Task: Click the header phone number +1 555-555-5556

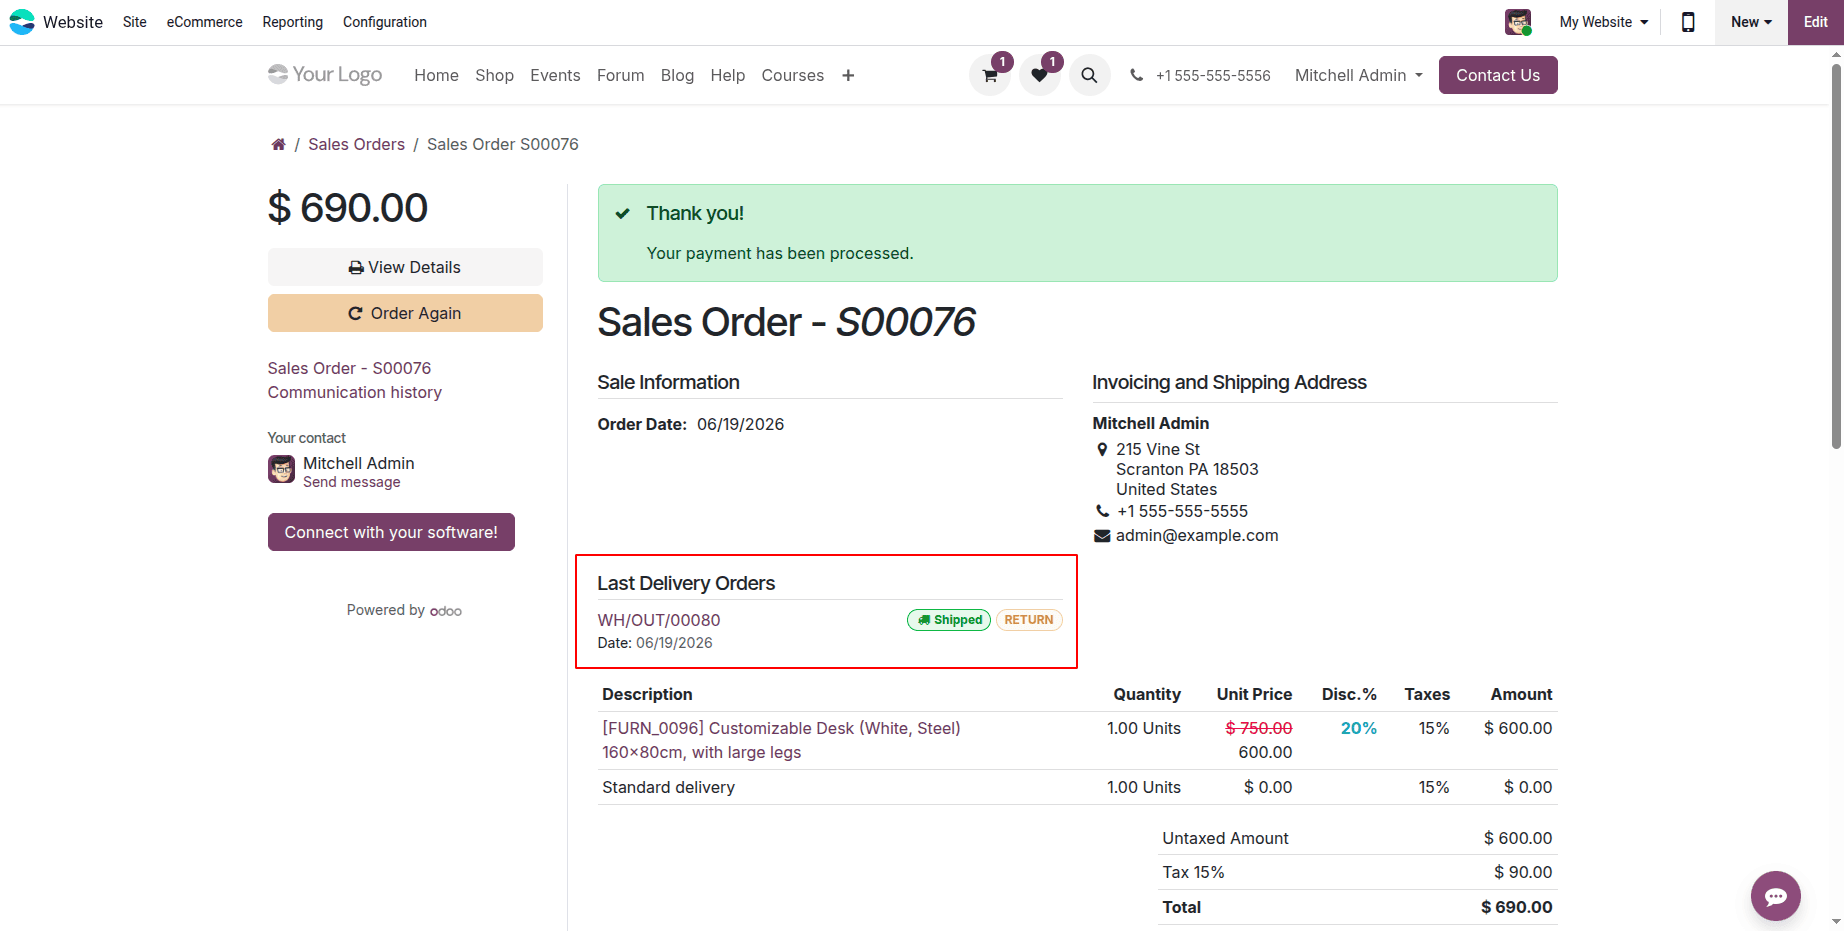Action: pos(1213,75)
